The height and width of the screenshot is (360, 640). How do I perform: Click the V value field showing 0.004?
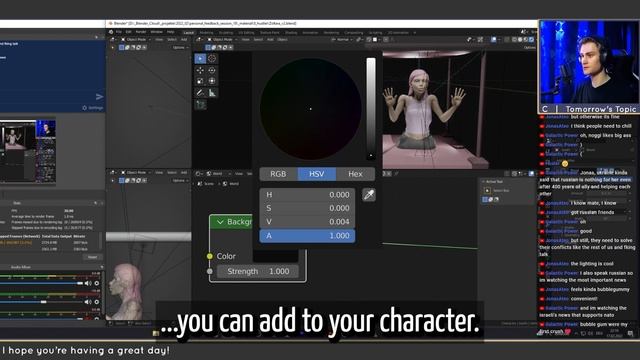307,222
